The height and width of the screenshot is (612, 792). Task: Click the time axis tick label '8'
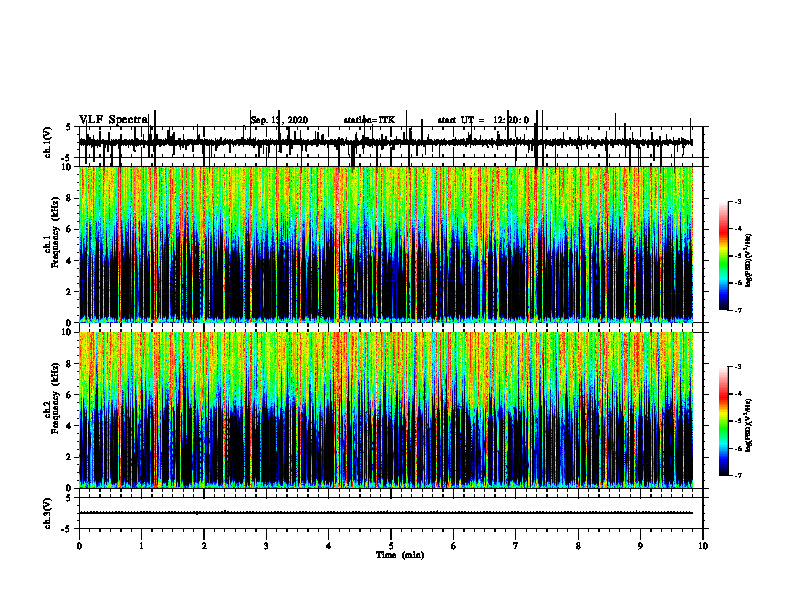(x=578, y=546)
